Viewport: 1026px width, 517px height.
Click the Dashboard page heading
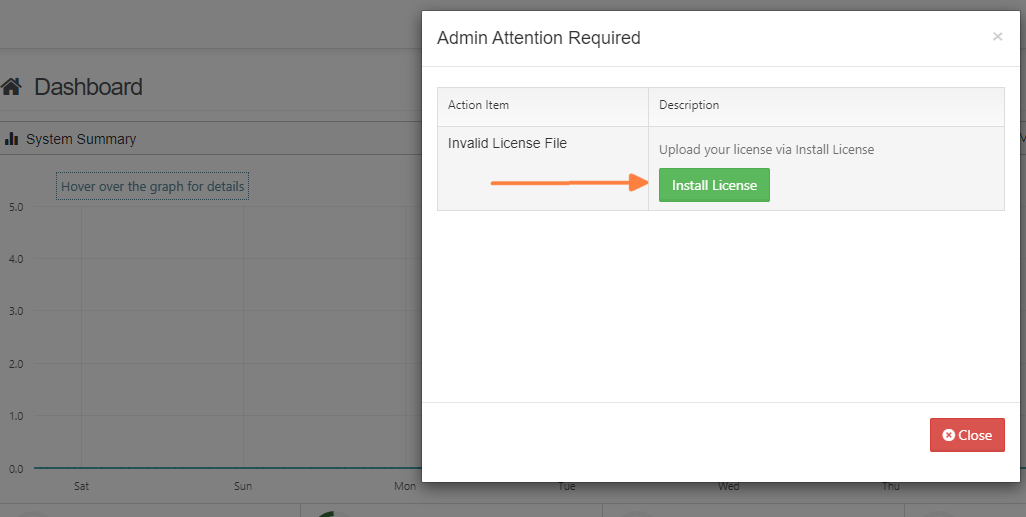[x=88, y=87]
